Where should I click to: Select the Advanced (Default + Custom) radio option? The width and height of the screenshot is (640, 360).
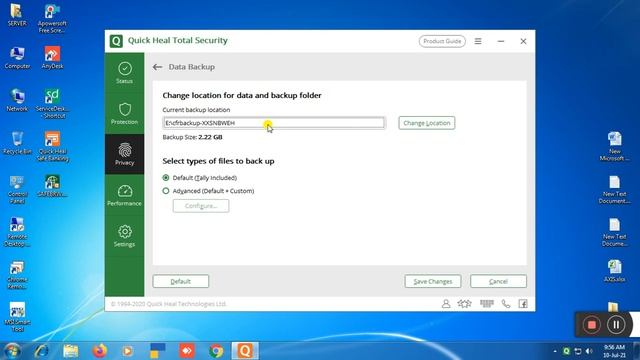coord(166,191)
